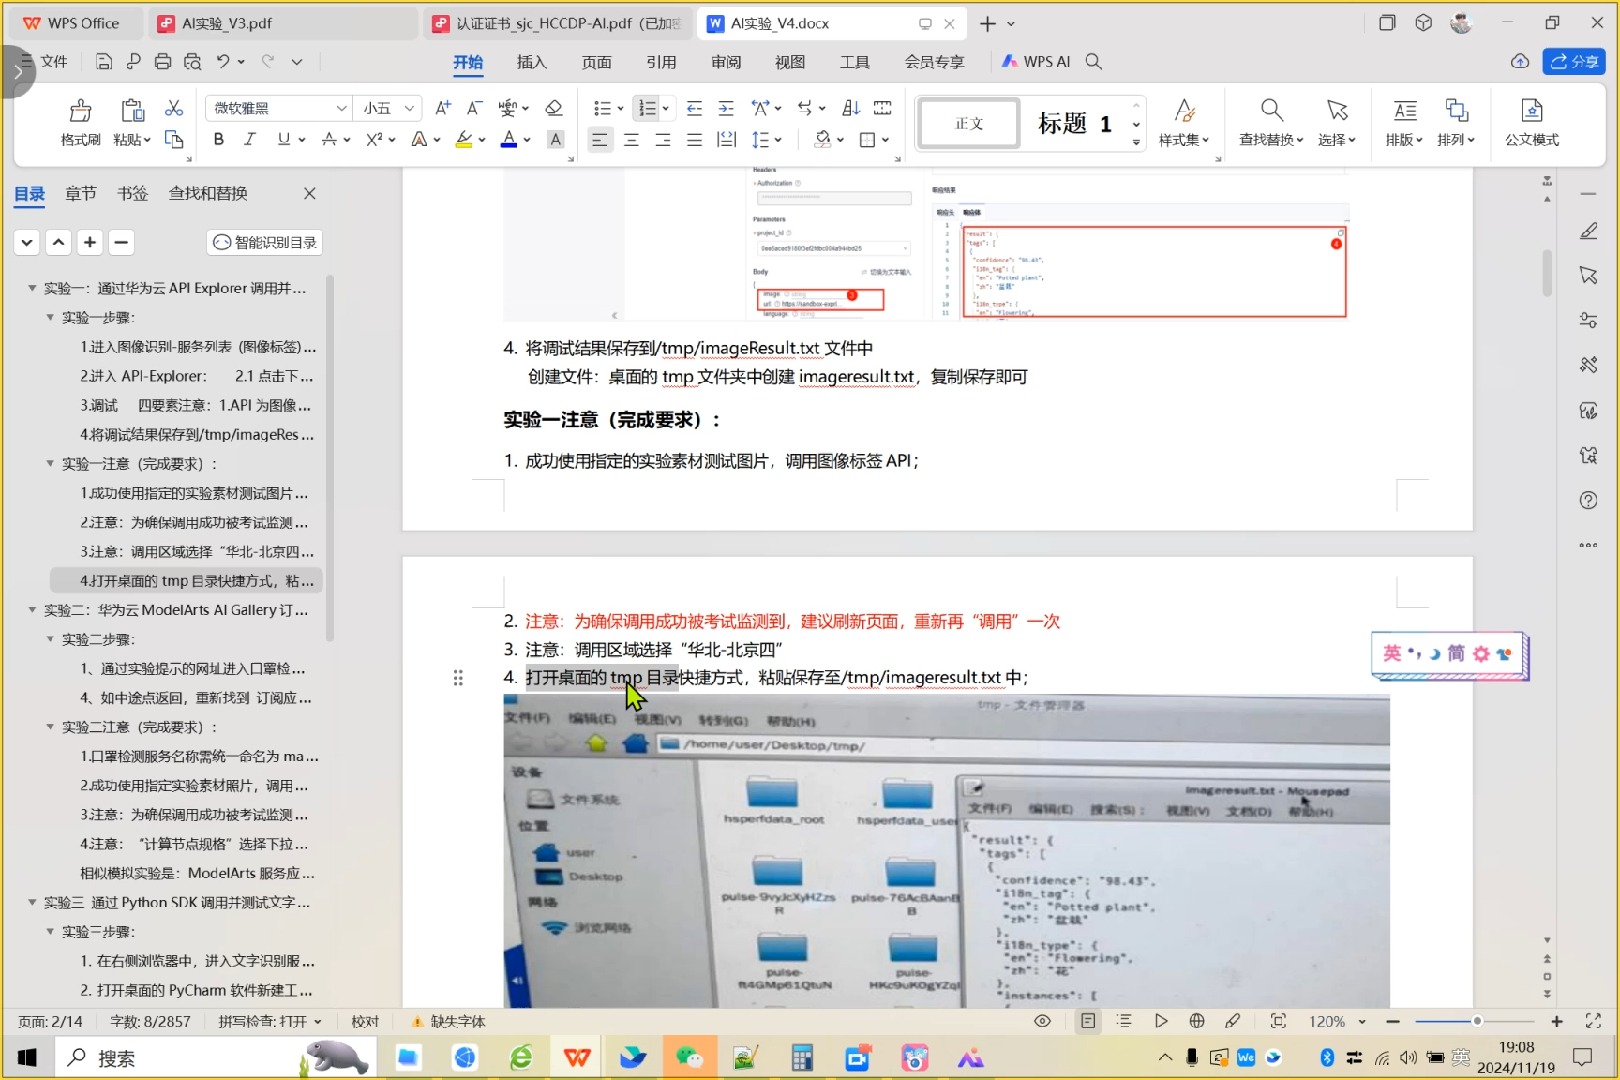Switch to the 插入 ribbon tab
This screenshot has width=1620, height=1080.
click(532, 62)
